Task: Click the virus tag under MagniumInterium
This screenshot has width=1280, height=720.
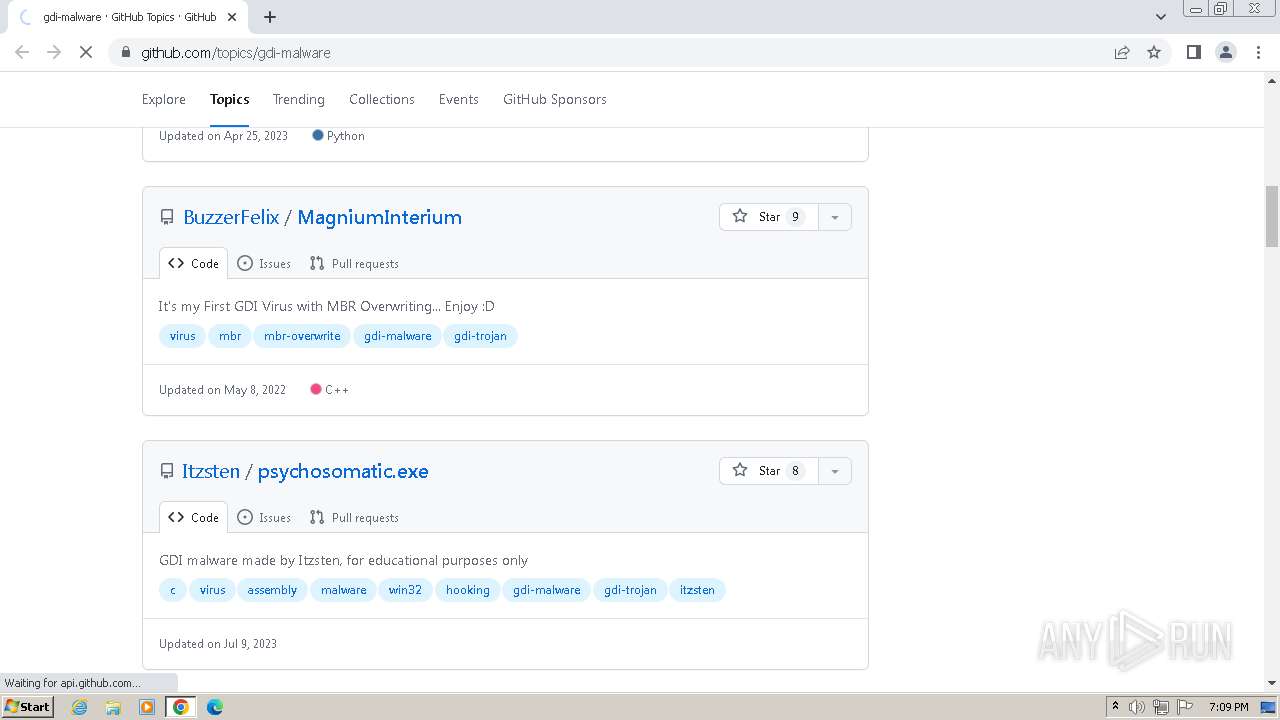Action: coord(183,336)
